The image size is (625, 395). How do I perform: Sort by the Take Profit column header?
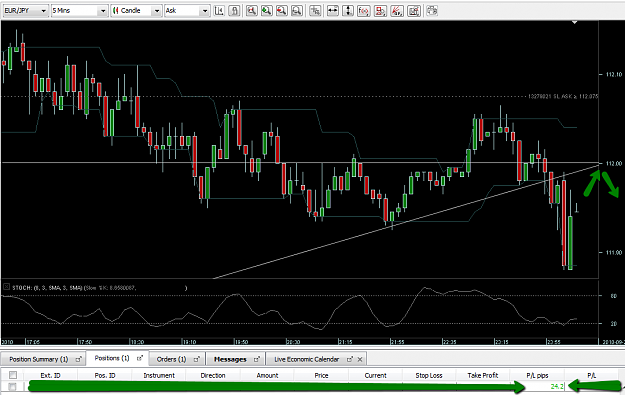[x=483, y=375]
